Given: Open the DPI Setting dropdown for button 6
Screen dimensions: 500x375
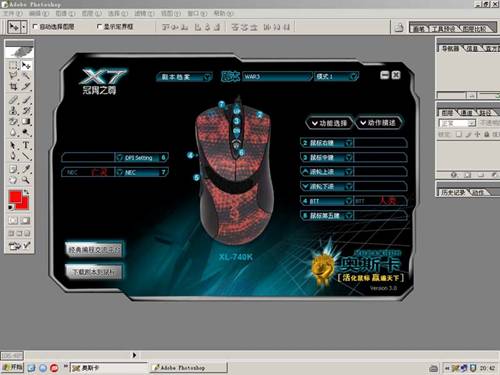Looking at the screenshot, I should (120, 157).
